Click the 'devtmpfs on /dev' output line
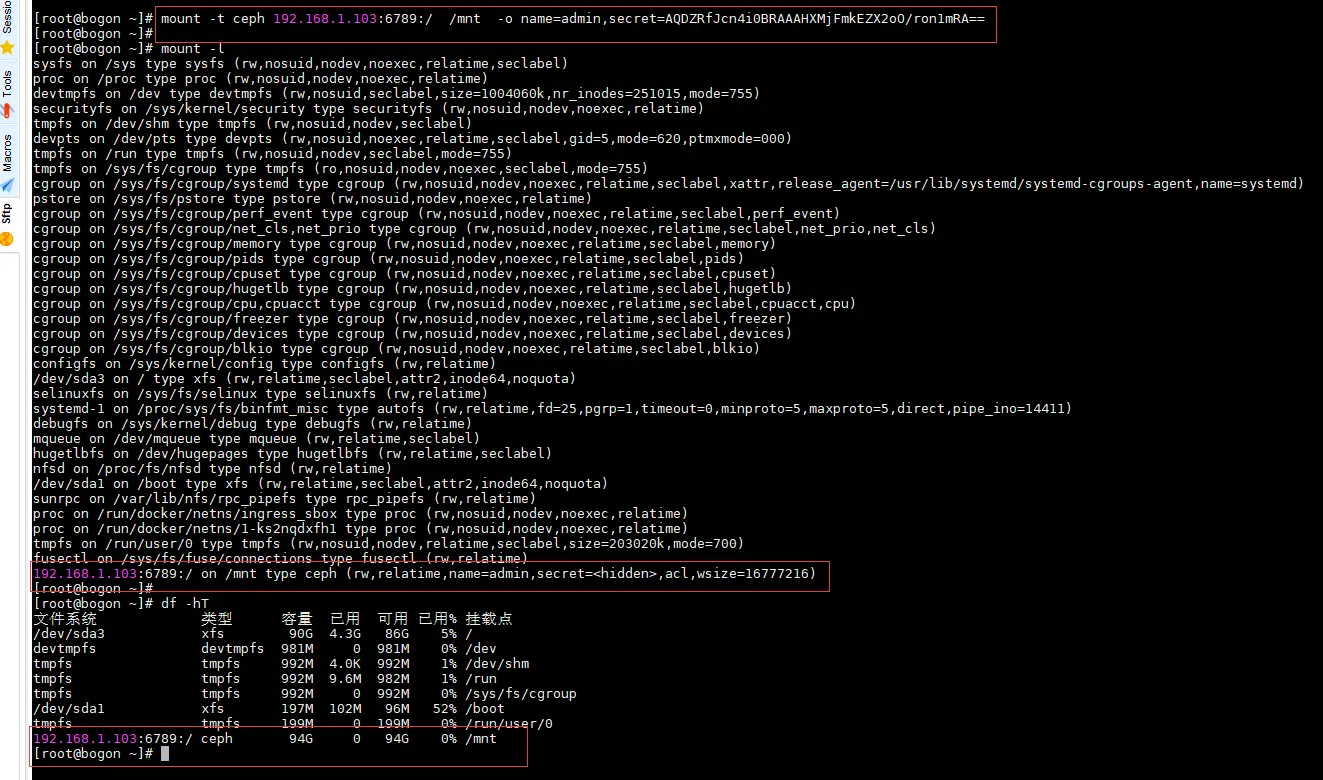 396,94
